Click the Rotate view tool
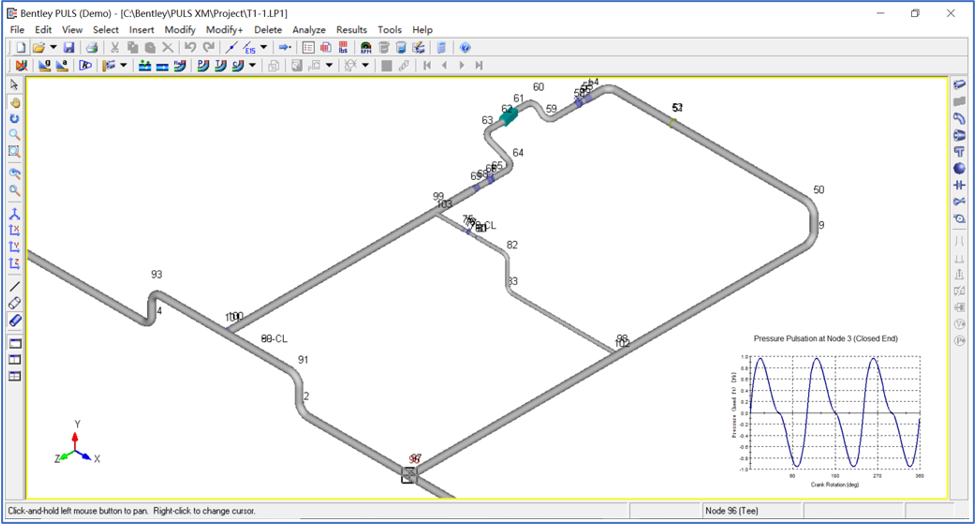 (14, 118)
